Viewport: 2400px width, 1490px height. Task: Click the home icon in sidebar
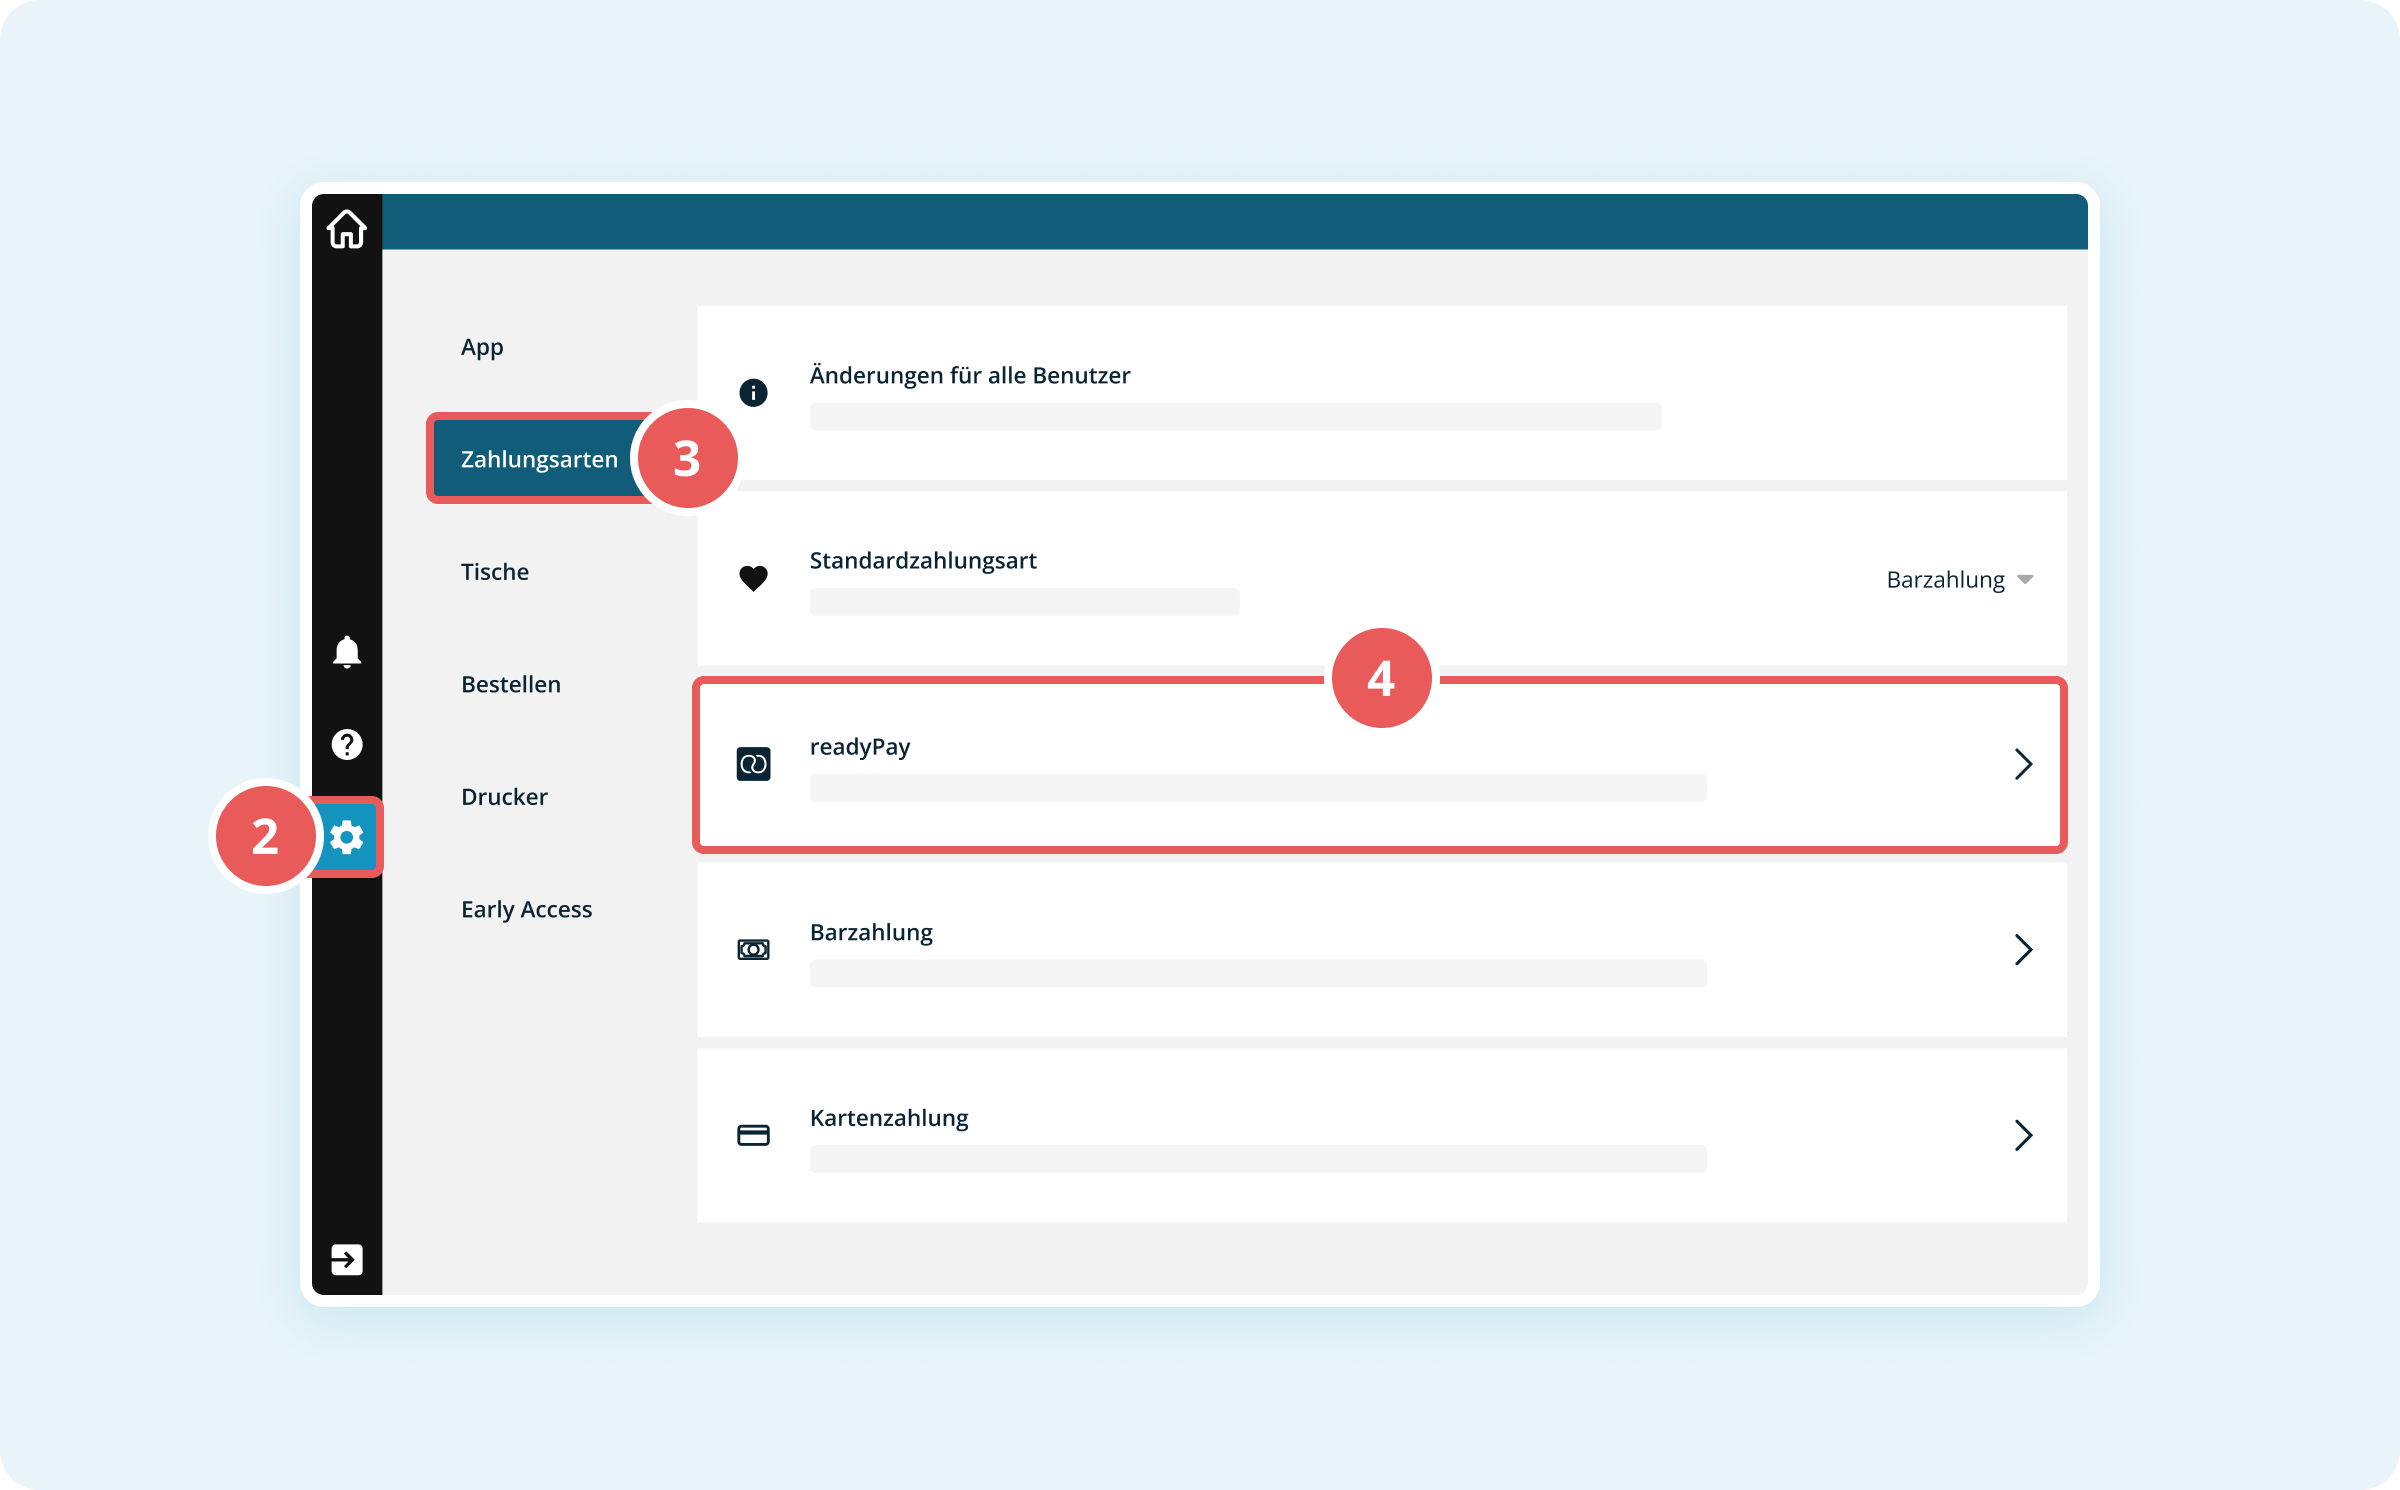pyautogui.click(x=346, y=229)
